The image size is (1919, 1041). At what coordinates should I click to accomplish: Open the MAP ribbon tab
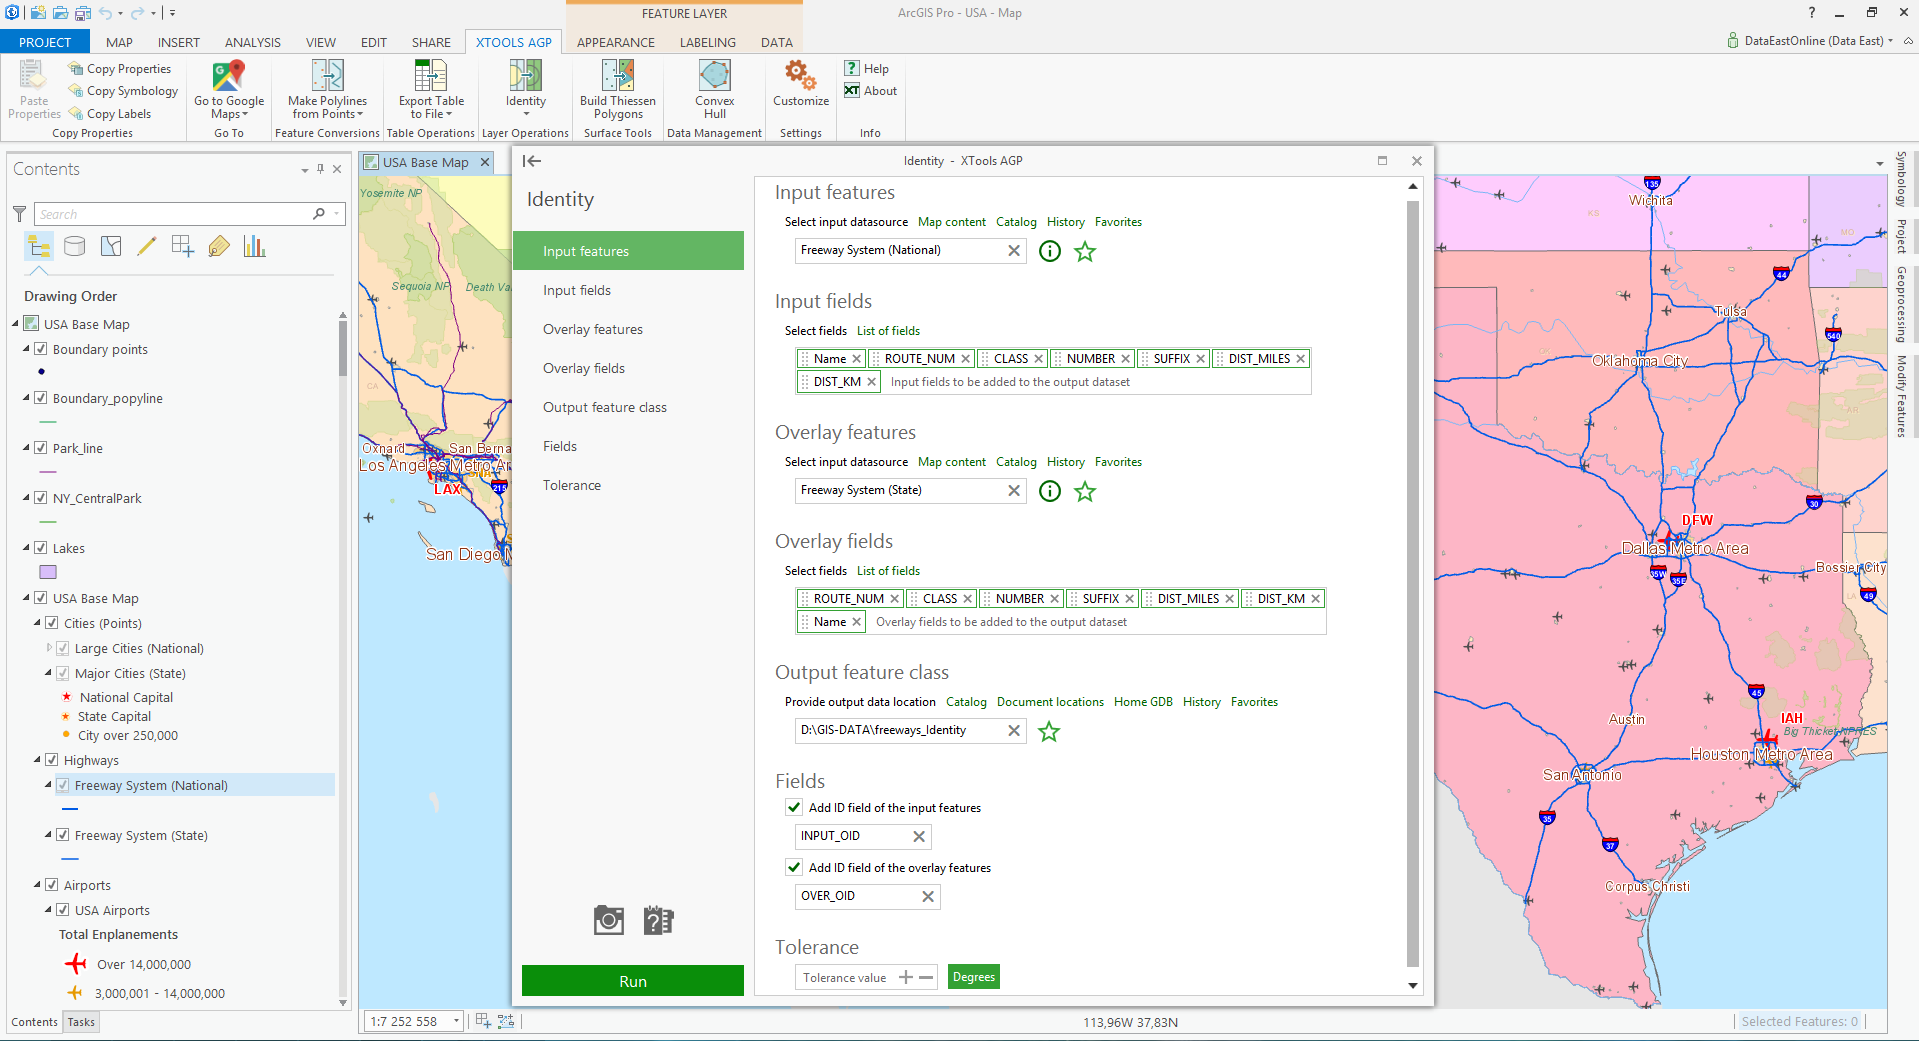click(119, 42)
